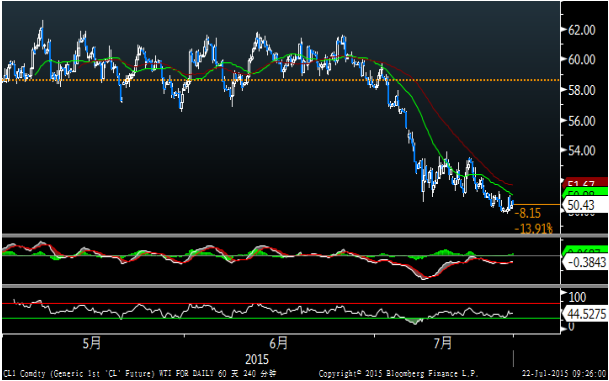Viewport: 609px width, 381px height.
Task: Click the -0.3843 MACD value label
Action: tap(585, 262)
